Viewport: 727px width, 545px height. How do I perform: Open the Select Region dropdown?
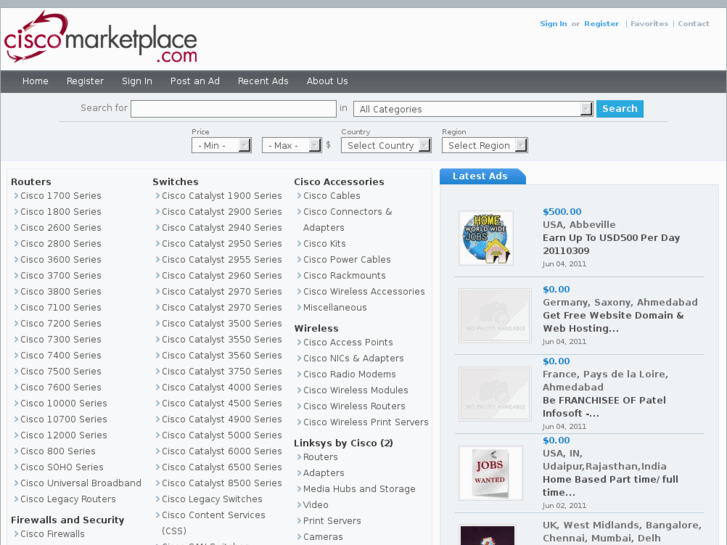click(485, 145)
